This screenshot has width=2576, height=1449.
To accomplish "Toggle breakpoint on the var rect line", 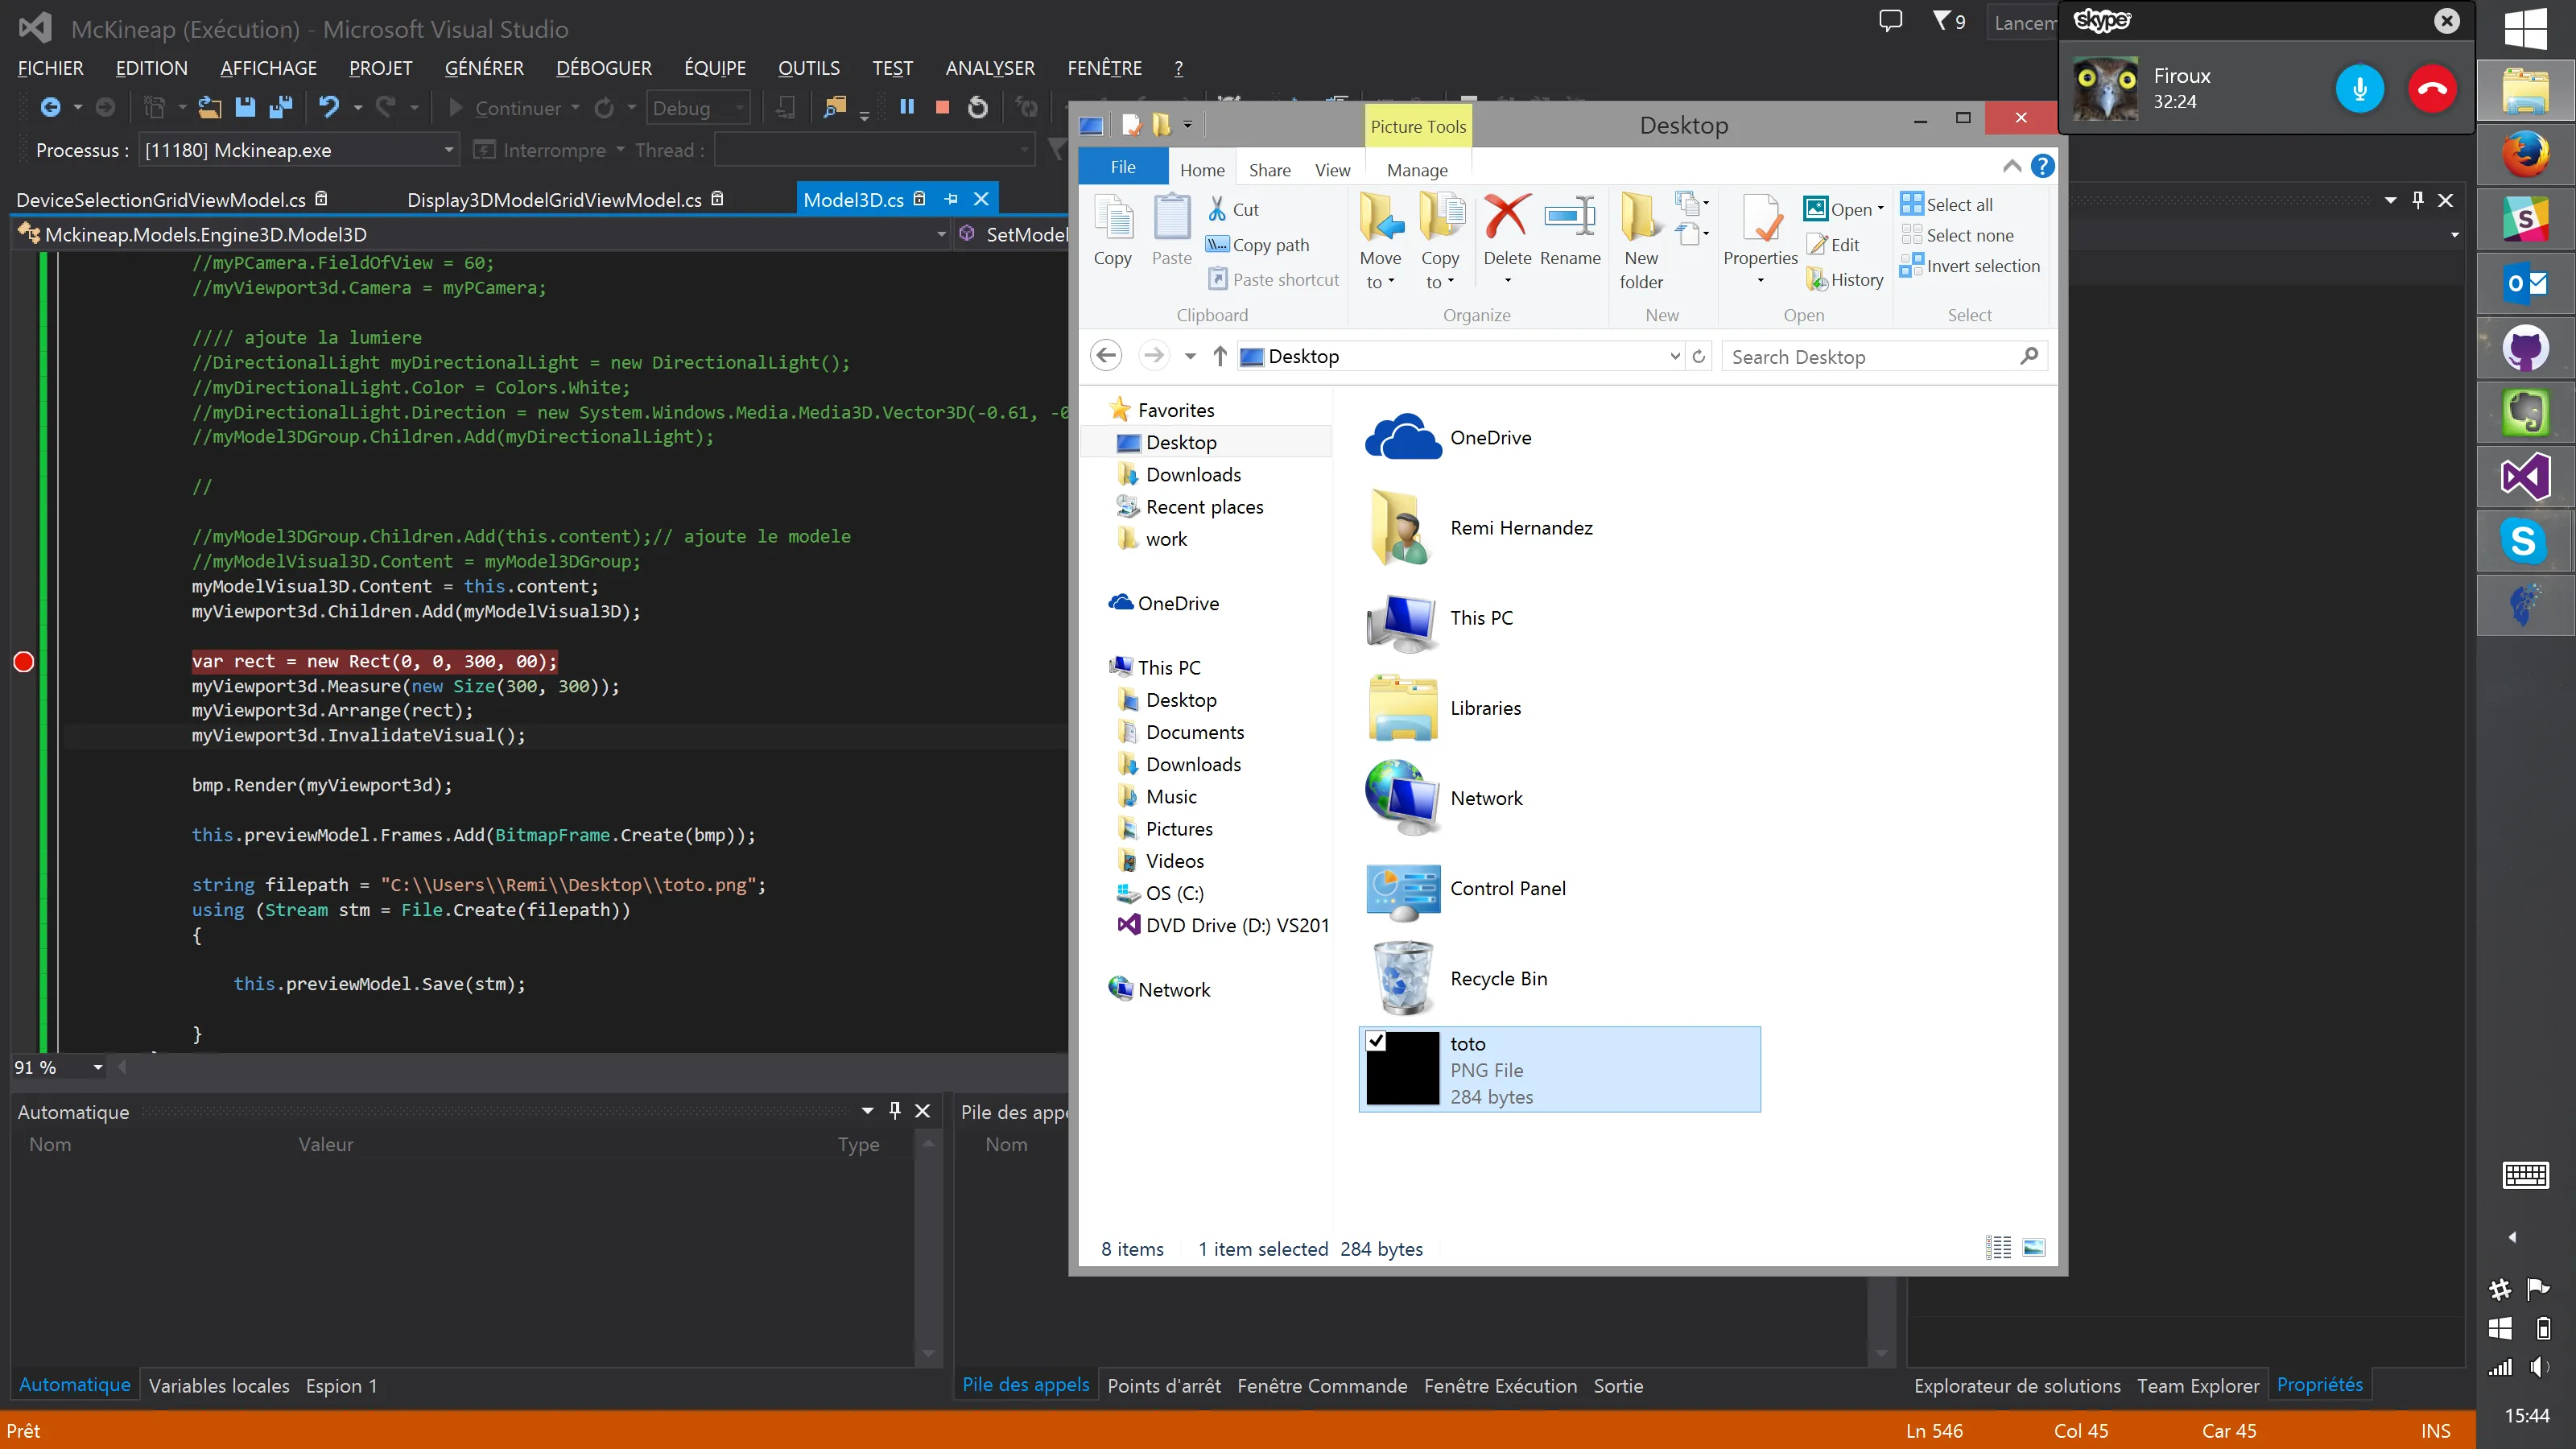I will 24,661.
